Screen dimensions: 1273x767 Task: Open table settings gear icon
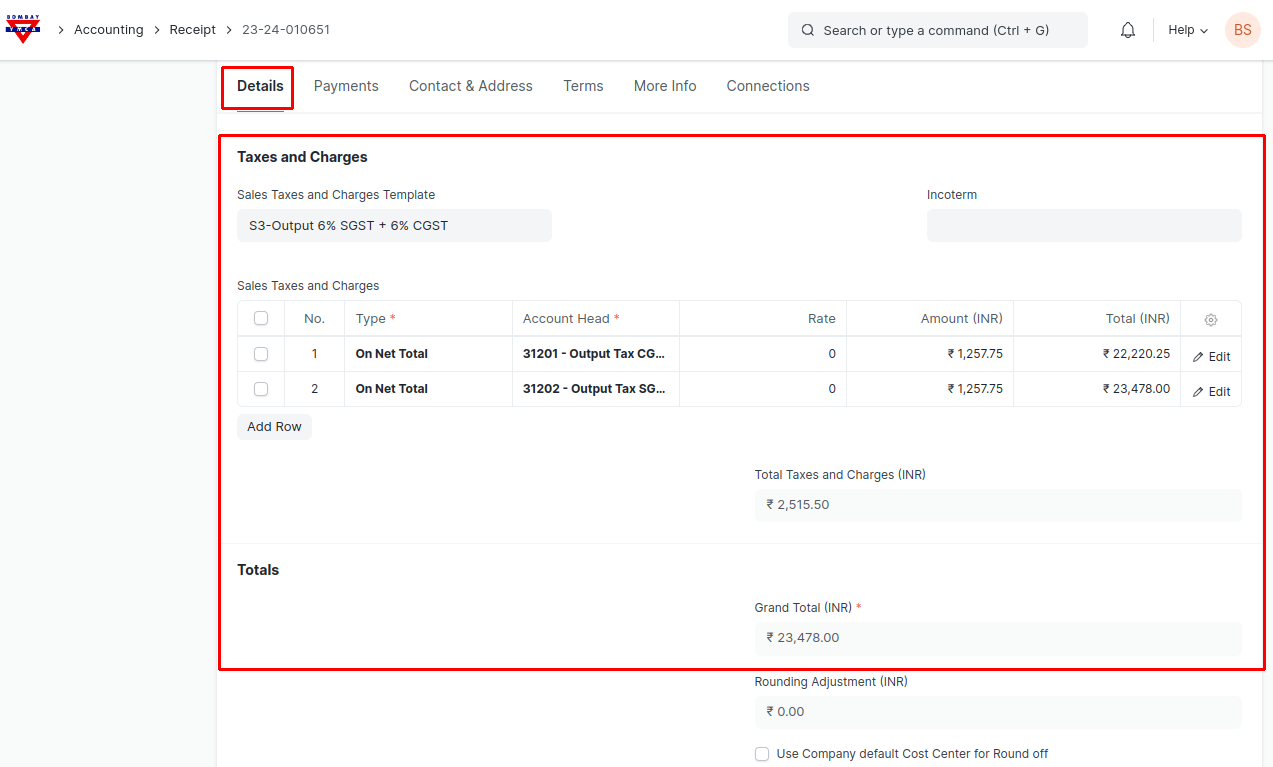1210,319
